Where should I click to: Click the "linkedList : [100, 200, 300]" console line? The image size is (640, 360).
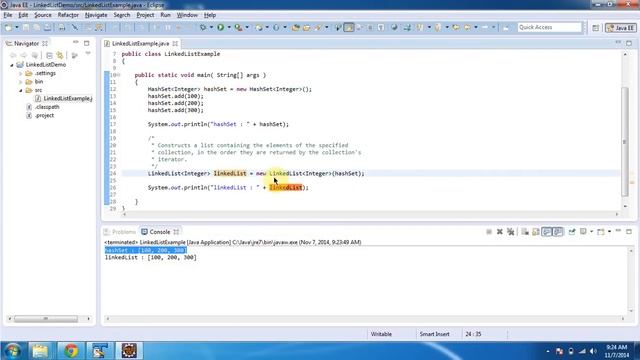click(x=151, y=258)
